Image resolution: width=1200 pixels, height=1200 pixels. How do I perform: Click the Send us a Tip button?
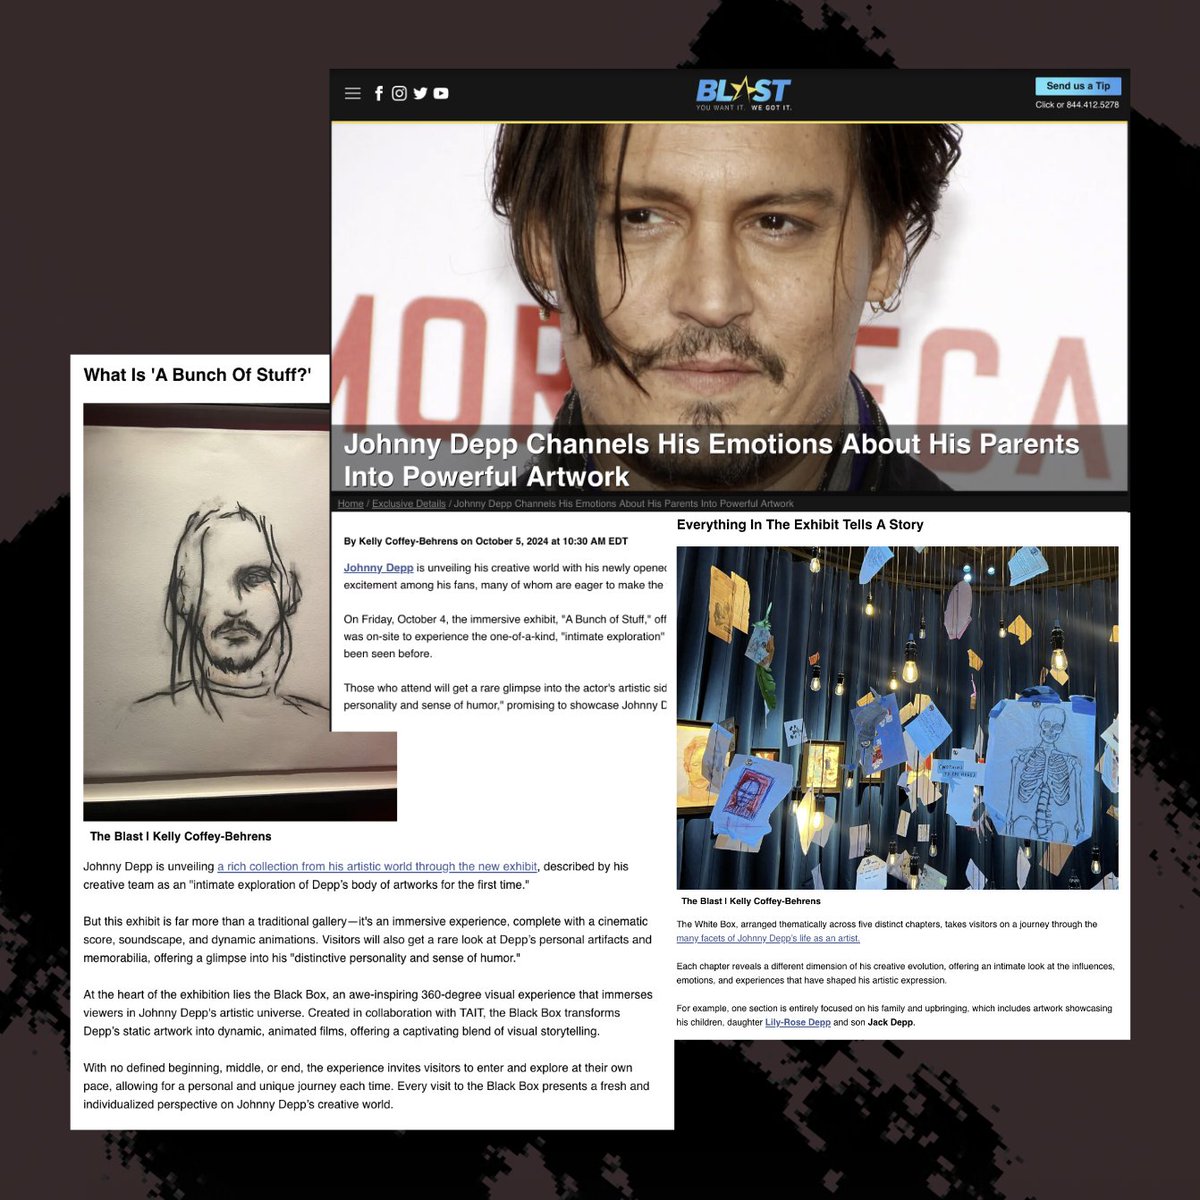click(1078, 86)
